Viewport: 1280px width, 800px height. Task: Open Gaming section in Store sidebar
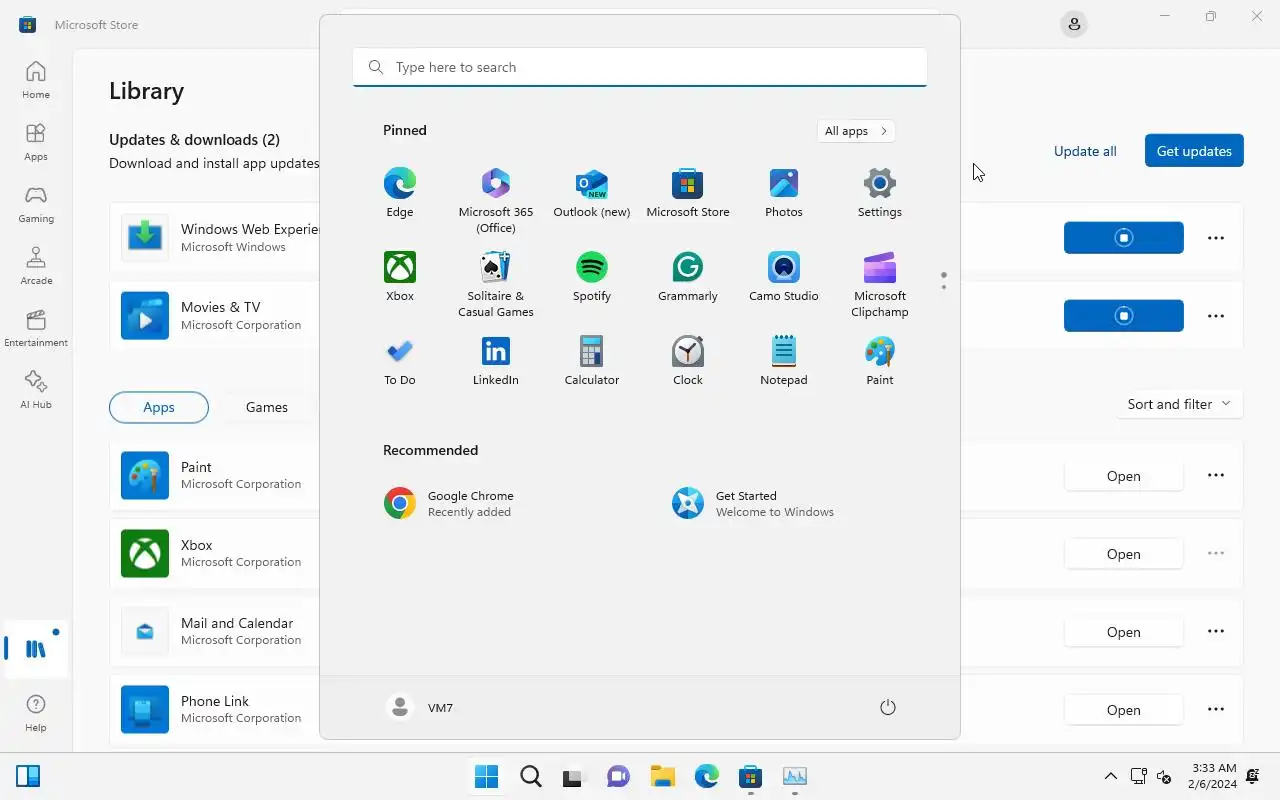coord(36,204)
